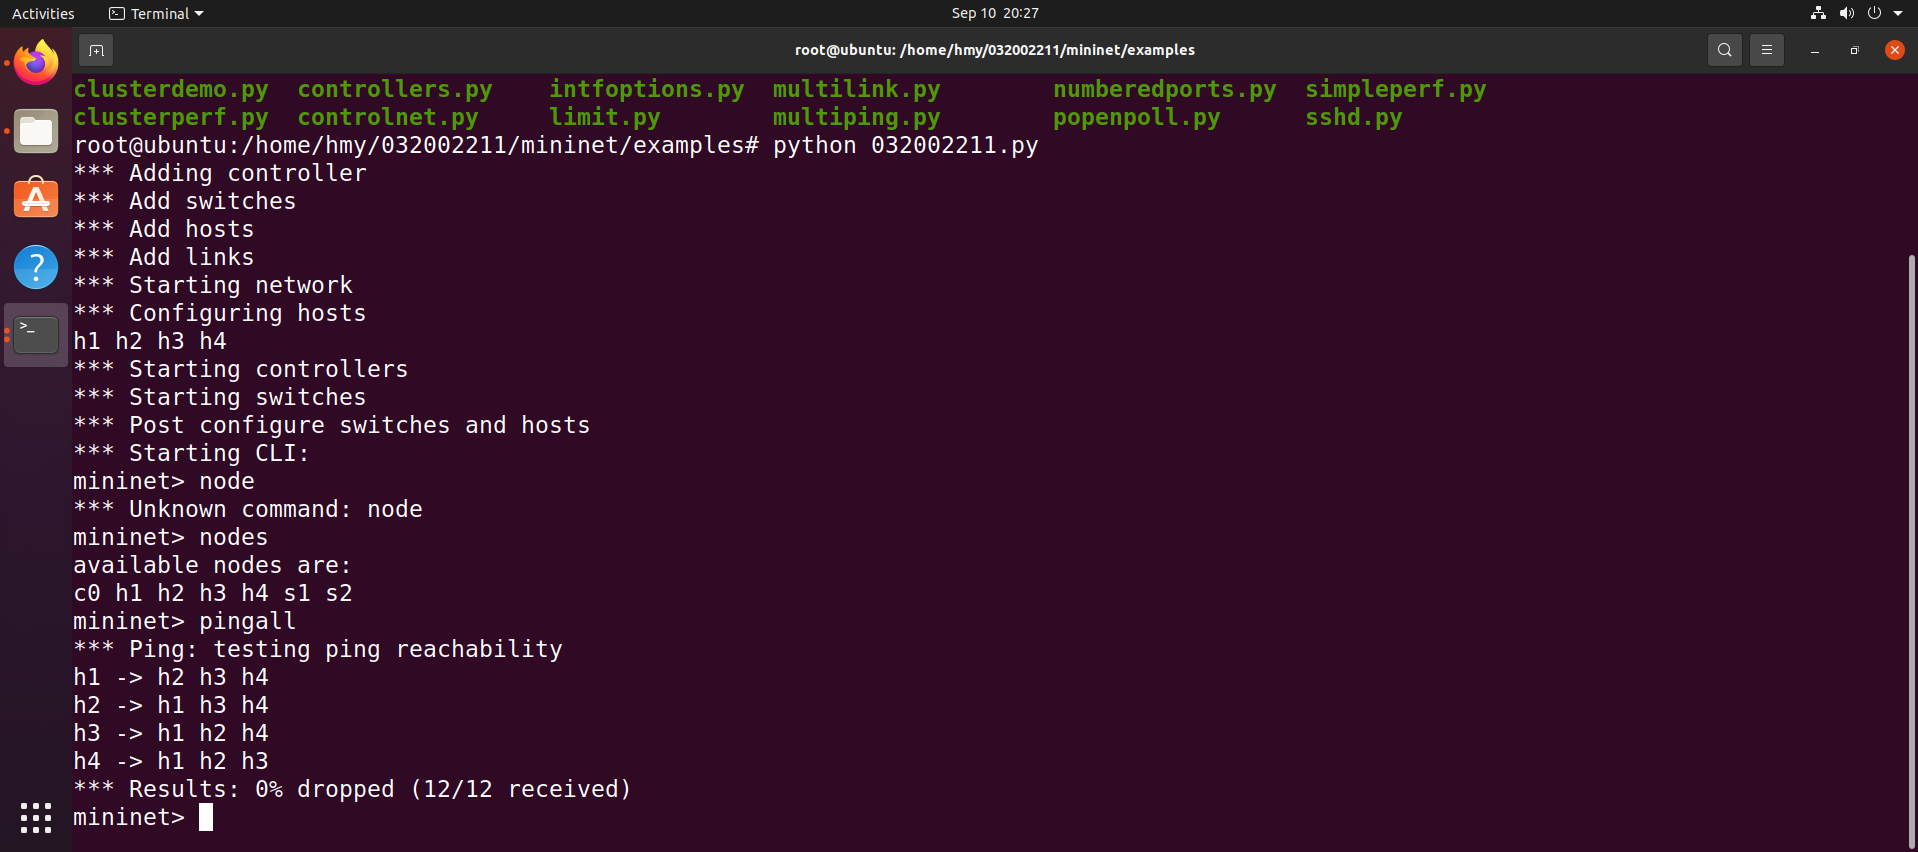Screen dimensions: 1918x852
Task: Open the Help app in the dock
Action: click(36, 267)
